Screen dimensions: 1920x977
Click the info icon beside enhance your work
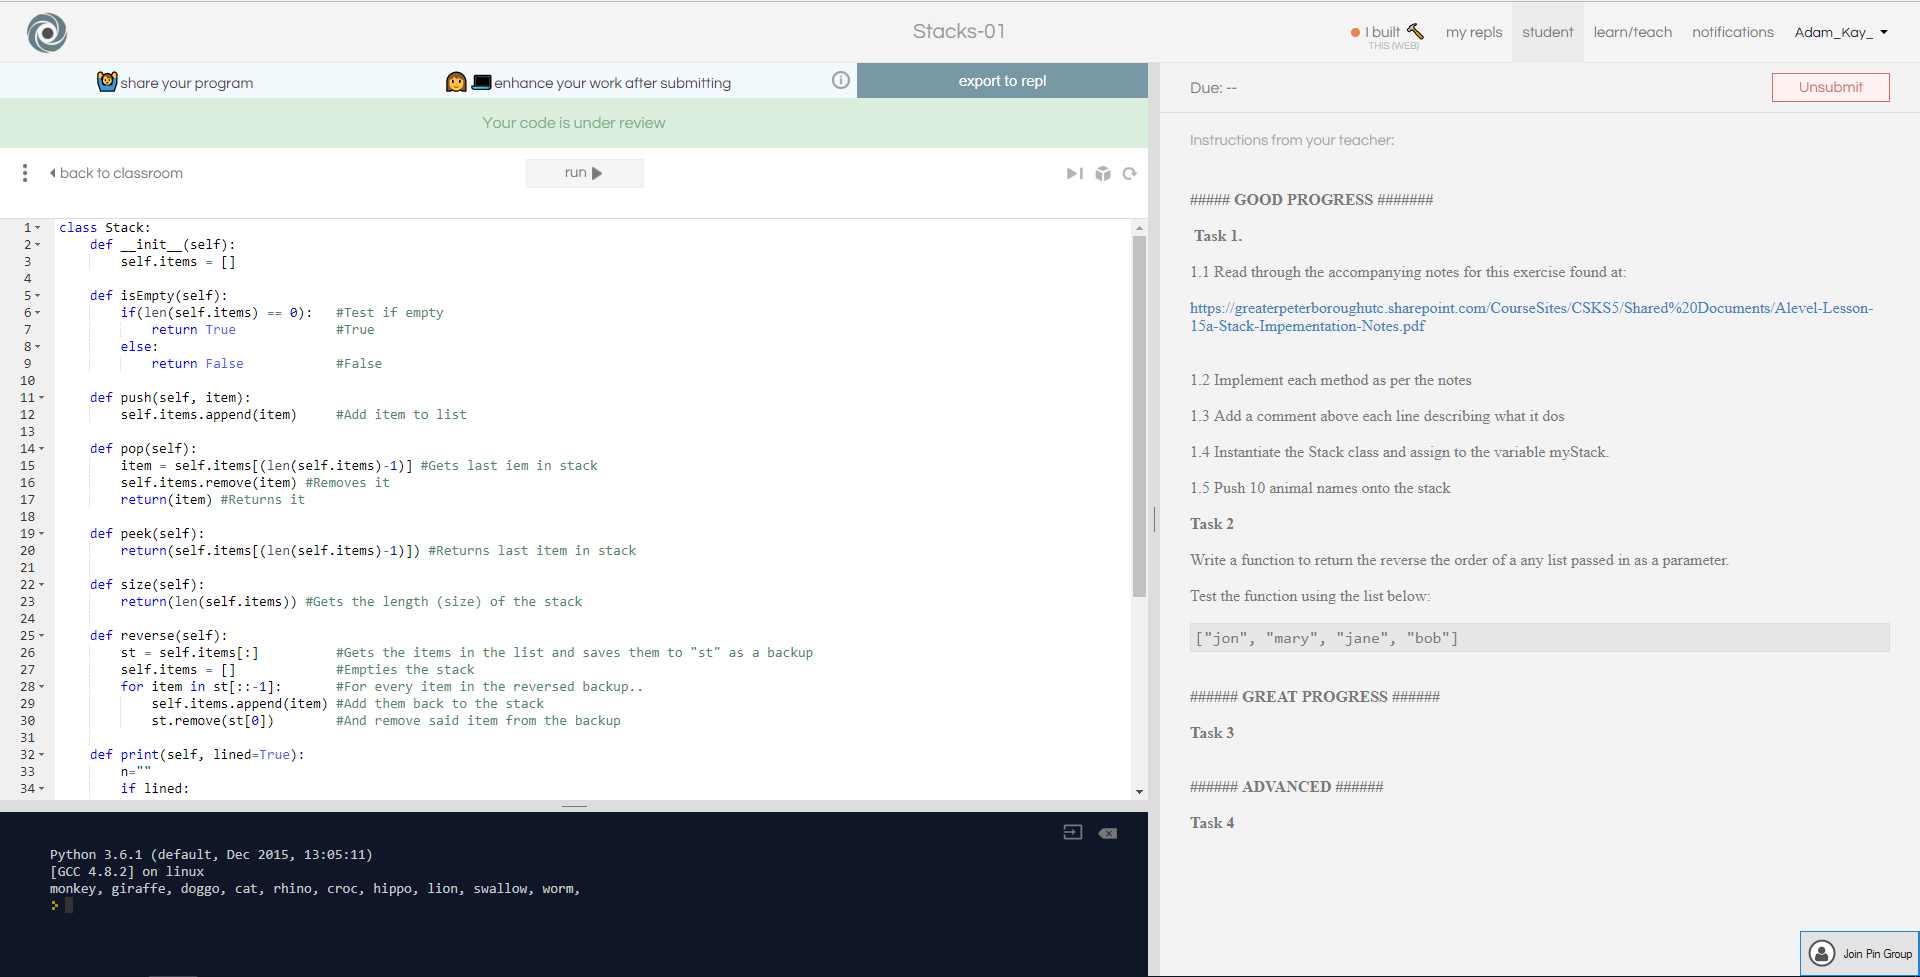click(x=841, y=80)
